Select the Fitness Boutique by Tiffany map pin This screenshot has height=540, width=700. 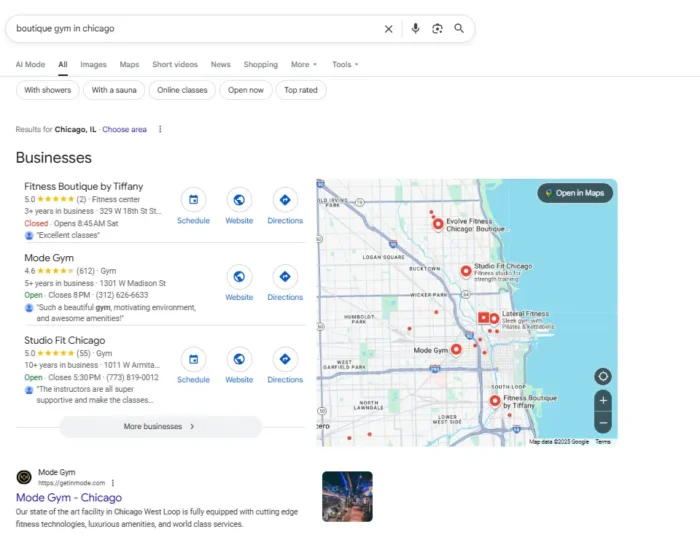pos(495,401)
